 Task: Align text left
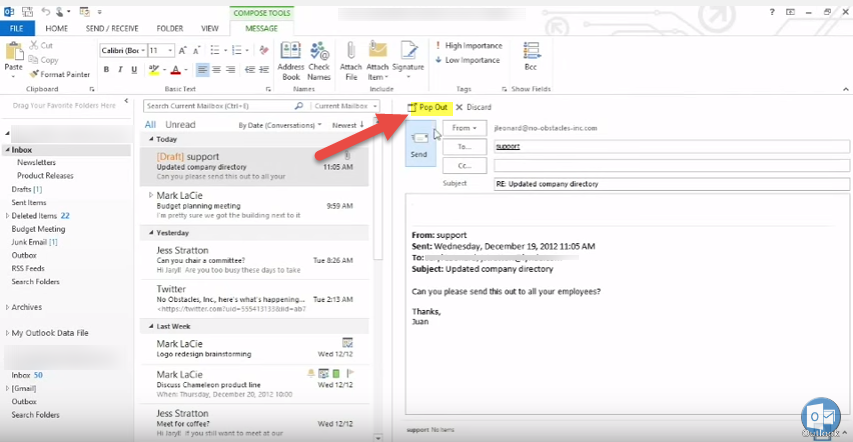(202, 69)
